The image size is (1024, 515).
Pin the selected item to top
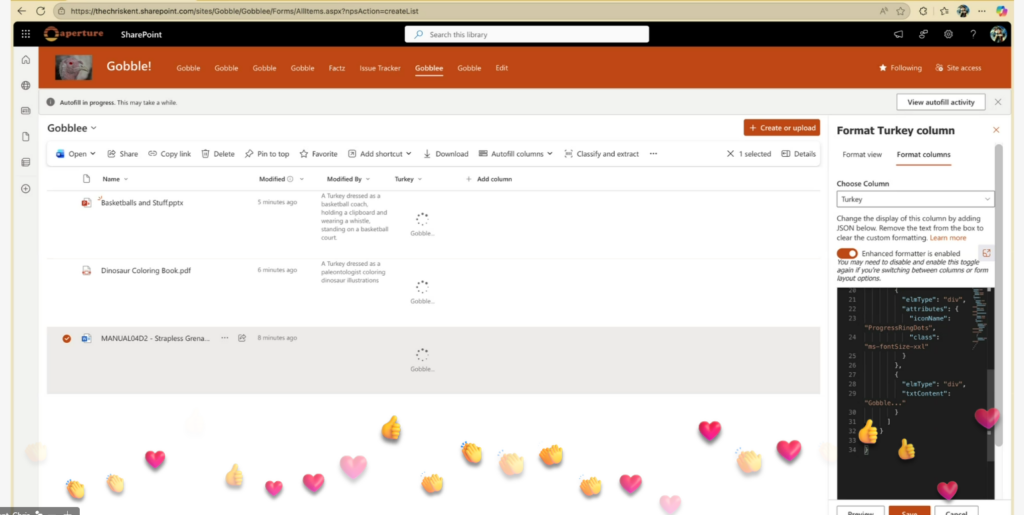tap(267, 154)
